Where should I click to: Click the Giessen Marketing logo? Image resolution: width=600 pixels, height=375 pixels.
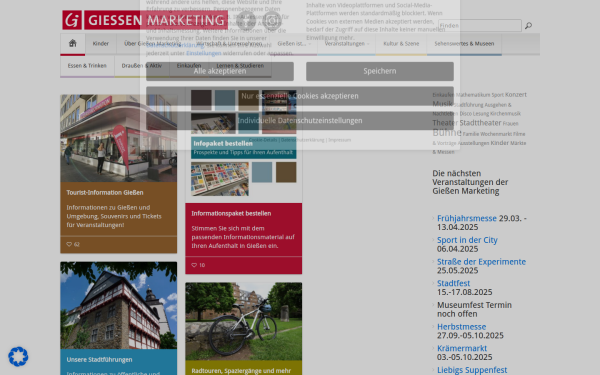click(145, 20)
